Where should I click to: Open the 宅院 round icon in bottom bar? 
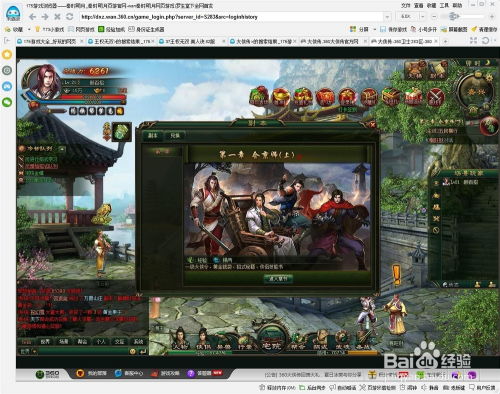[272, 337]
